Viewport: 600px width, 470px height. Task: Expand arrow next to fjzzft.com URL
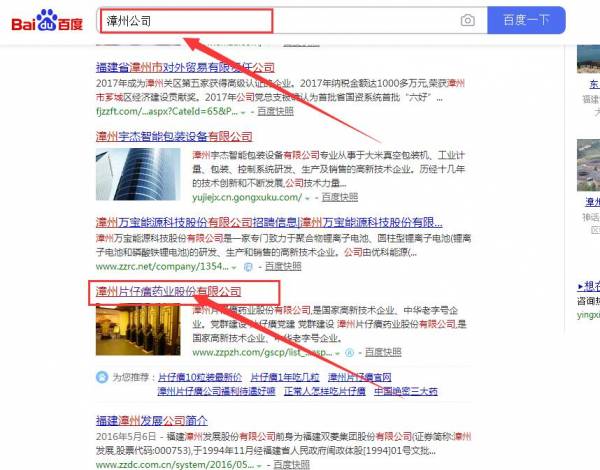point(243,112)
